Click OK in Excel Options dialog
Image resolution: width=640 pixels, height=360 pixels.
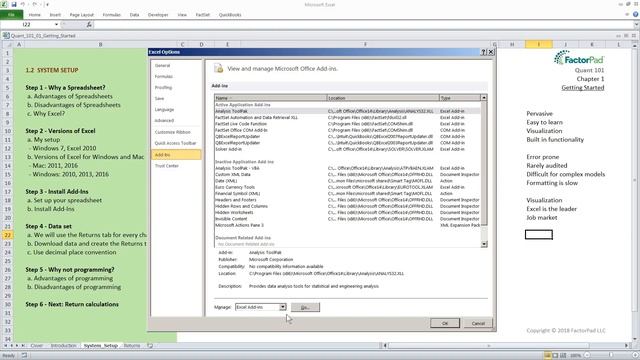[445, 323]
